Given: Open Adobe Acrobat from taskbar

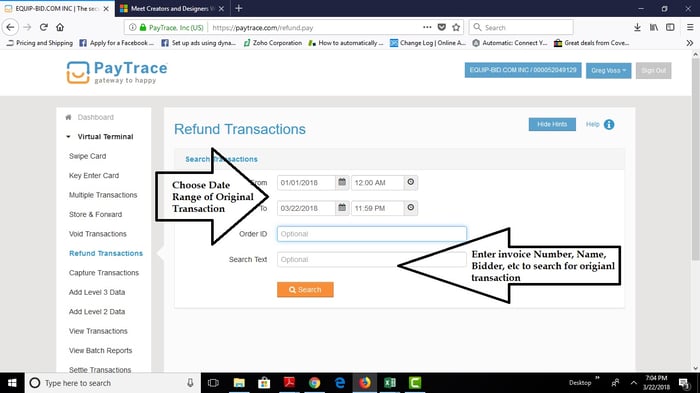Looking at the screenshot, I should click(x=289, y=383).
